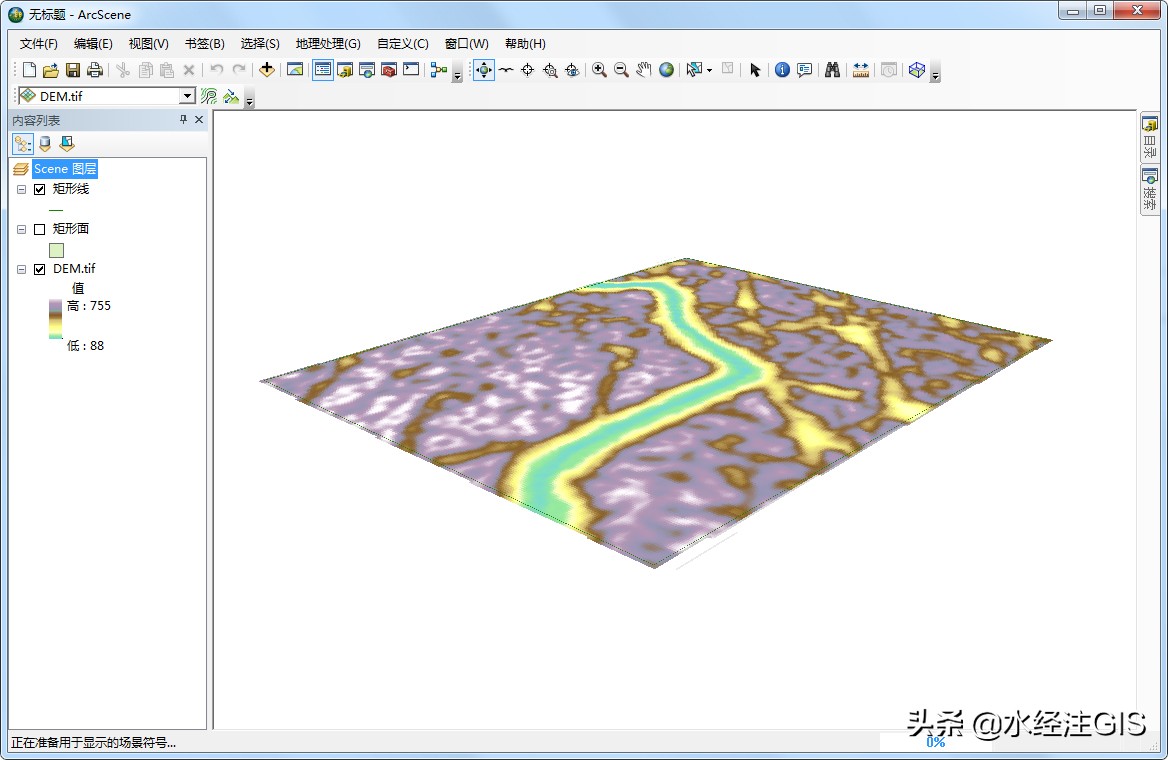Select the Identify tool
The height and width of the screenshot is (760, 1168).
[782, 70]
